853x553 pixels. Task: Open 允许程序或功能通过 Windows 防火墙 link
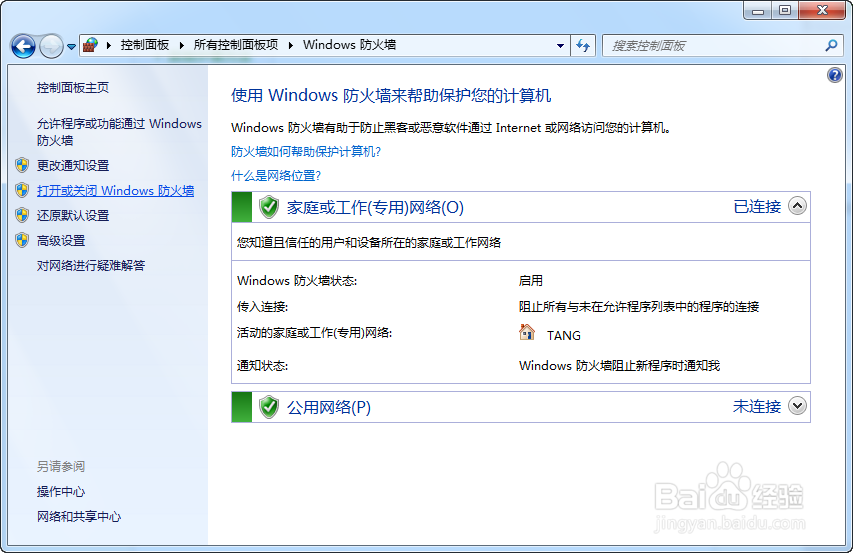tap(119, 132)
